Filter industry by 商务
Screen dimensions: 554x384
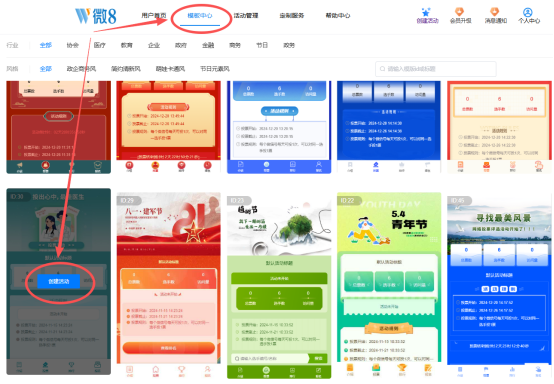(235, 45)
